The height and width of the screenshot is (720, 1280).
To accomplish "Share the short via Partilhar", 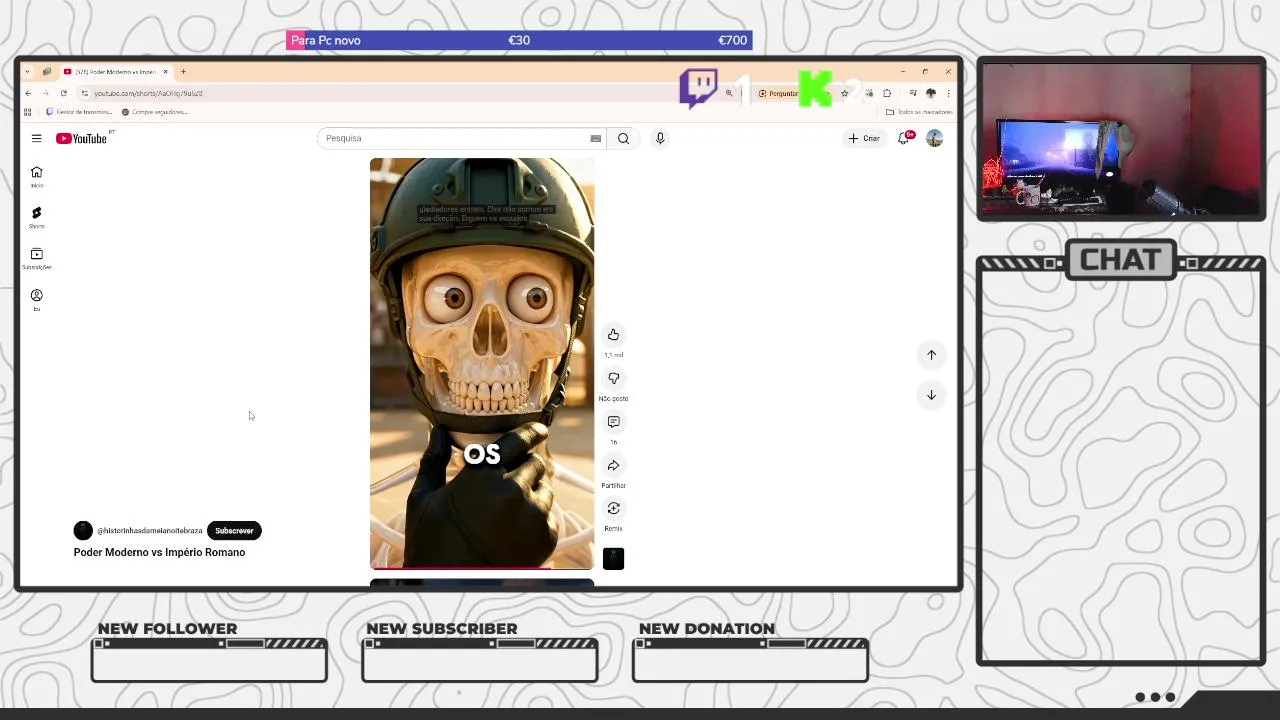I will [613, 465].
